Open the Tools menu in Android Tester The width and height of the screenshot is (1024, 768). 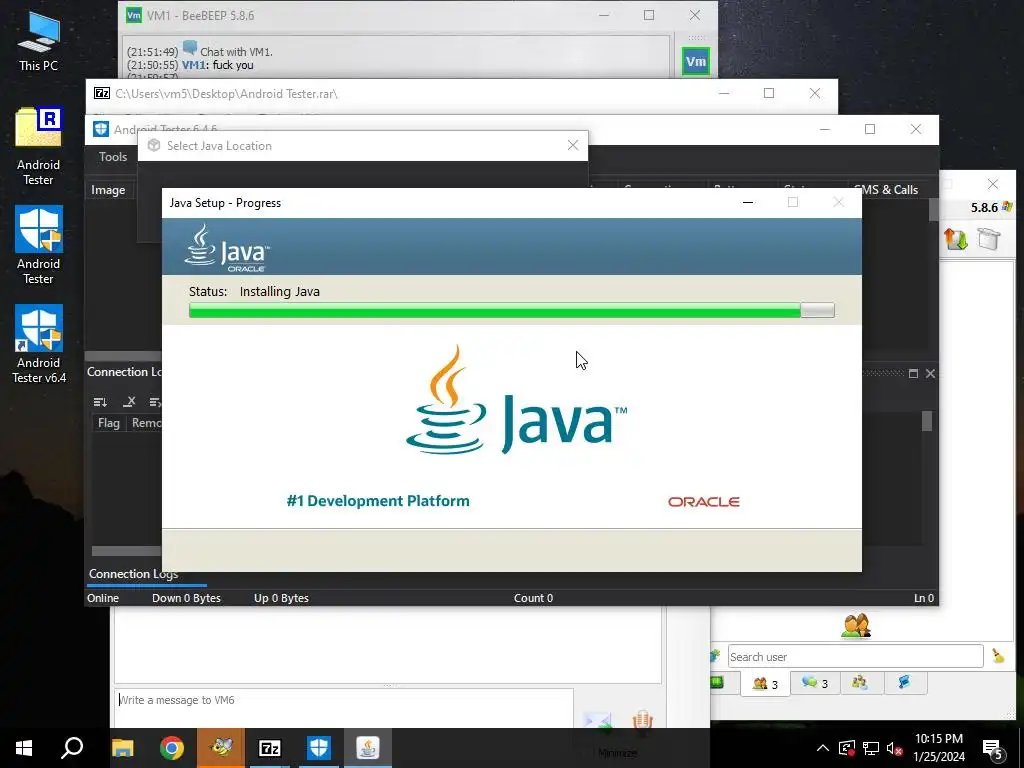point(113,157)
